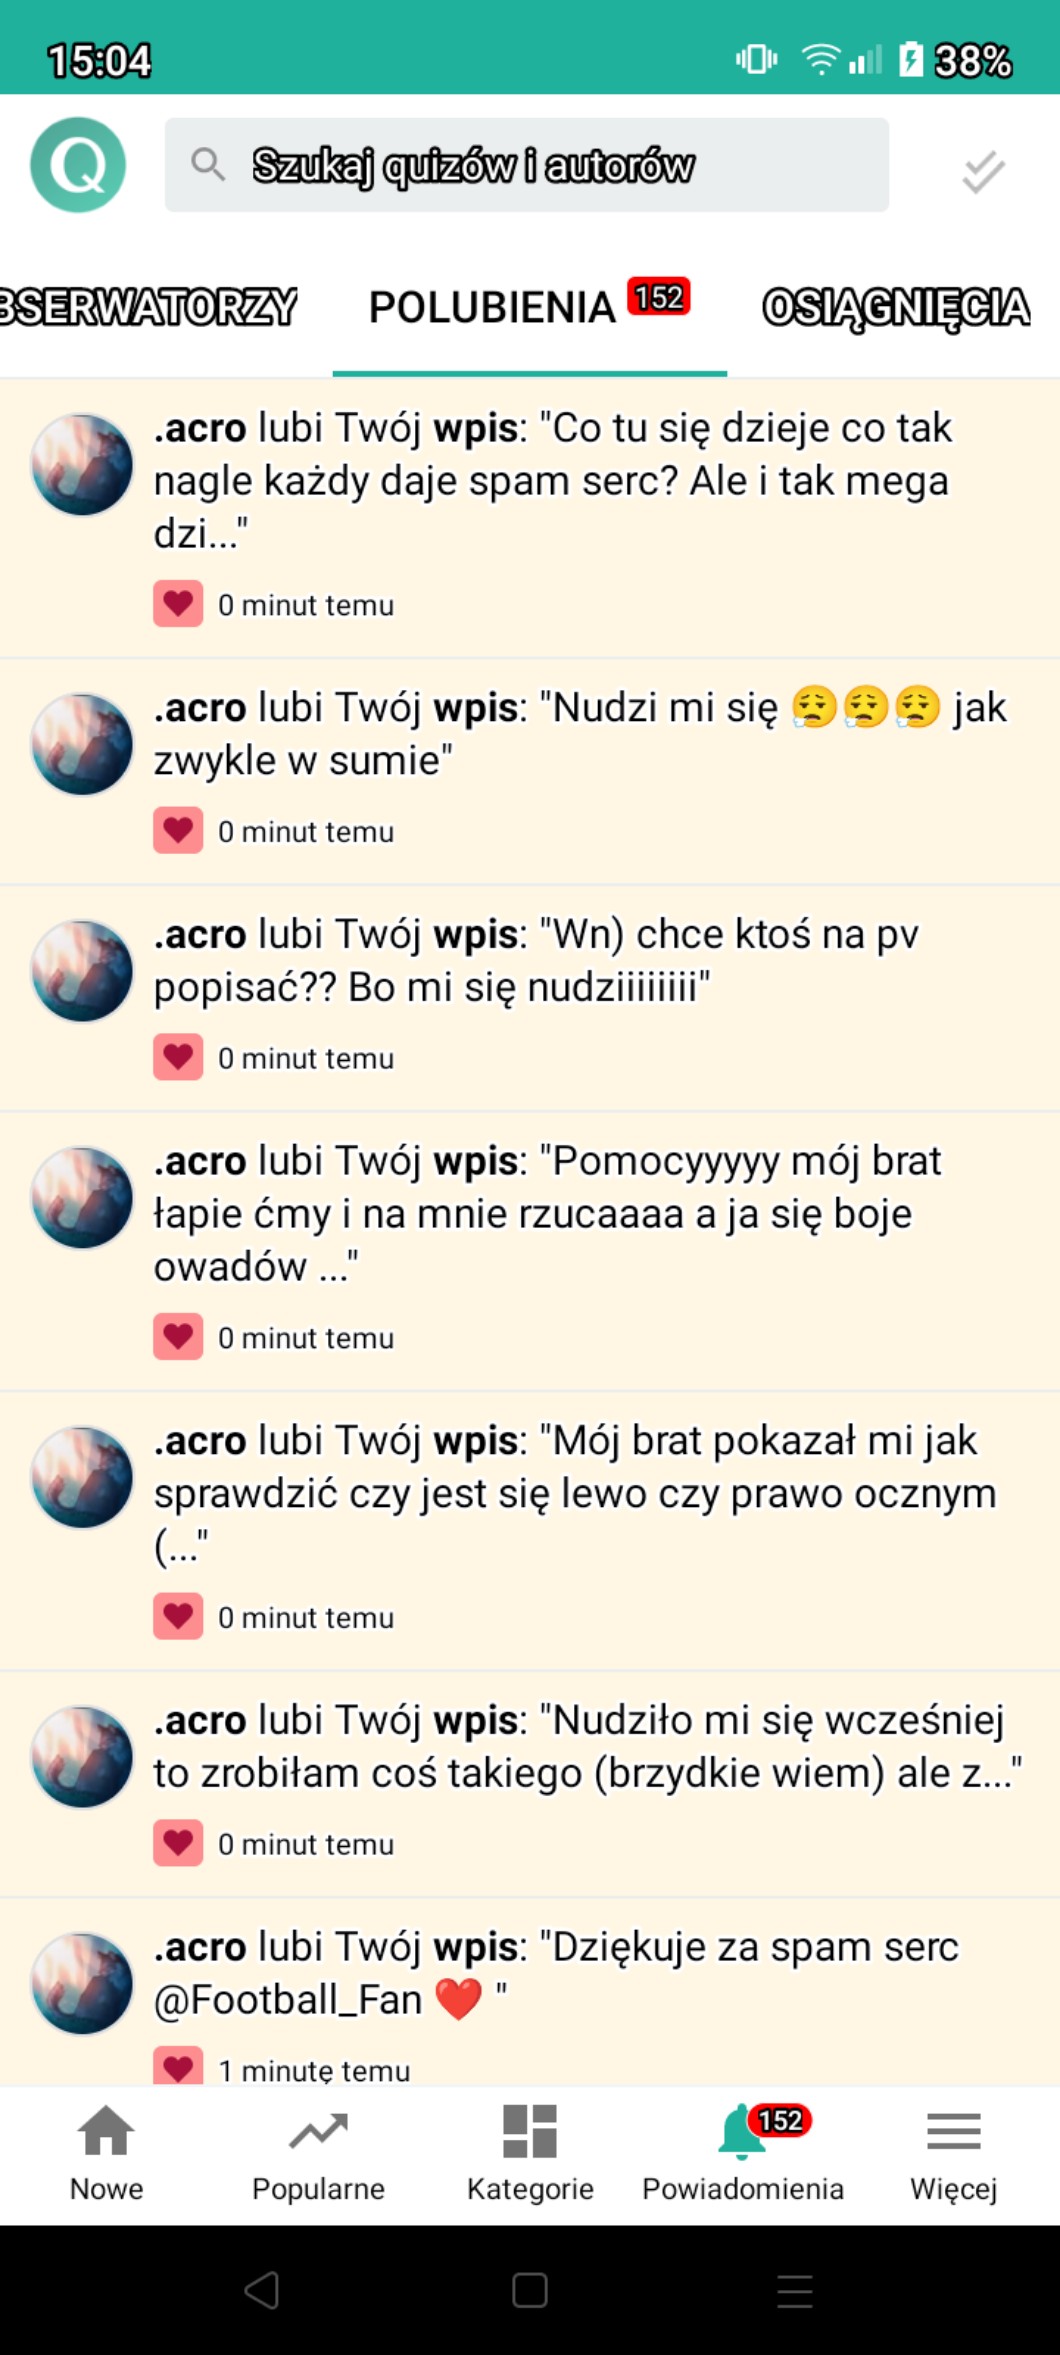Open the "Mój brat pokazał mi" like notification

click(530, 1531)
